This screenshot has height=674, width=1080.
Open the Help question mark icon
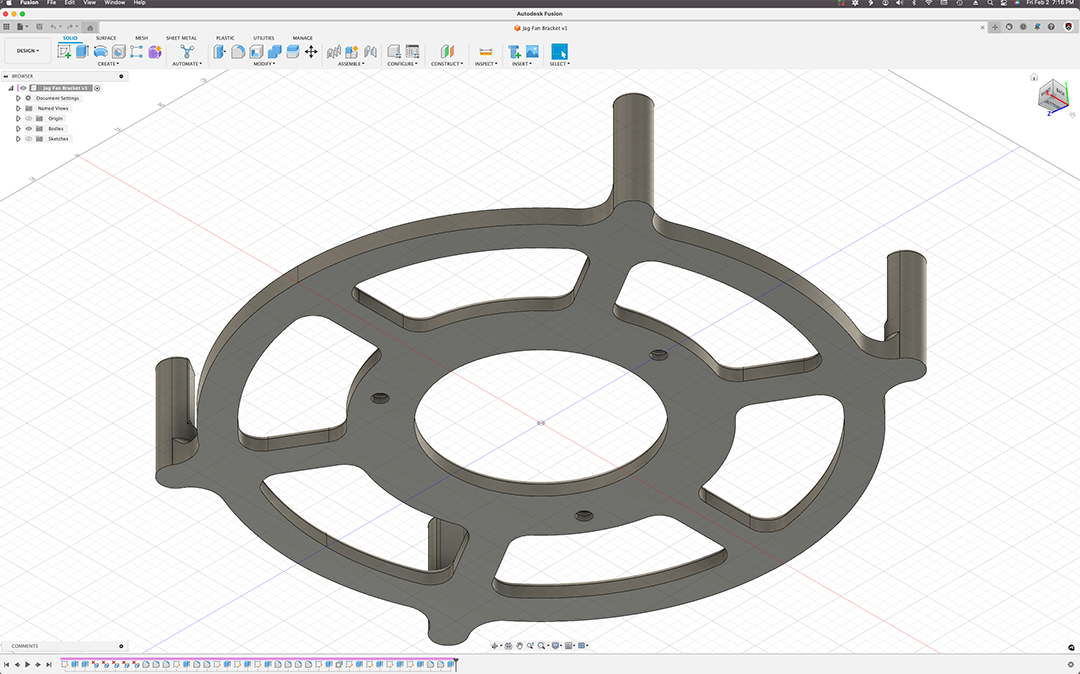tap(1051, 27)
